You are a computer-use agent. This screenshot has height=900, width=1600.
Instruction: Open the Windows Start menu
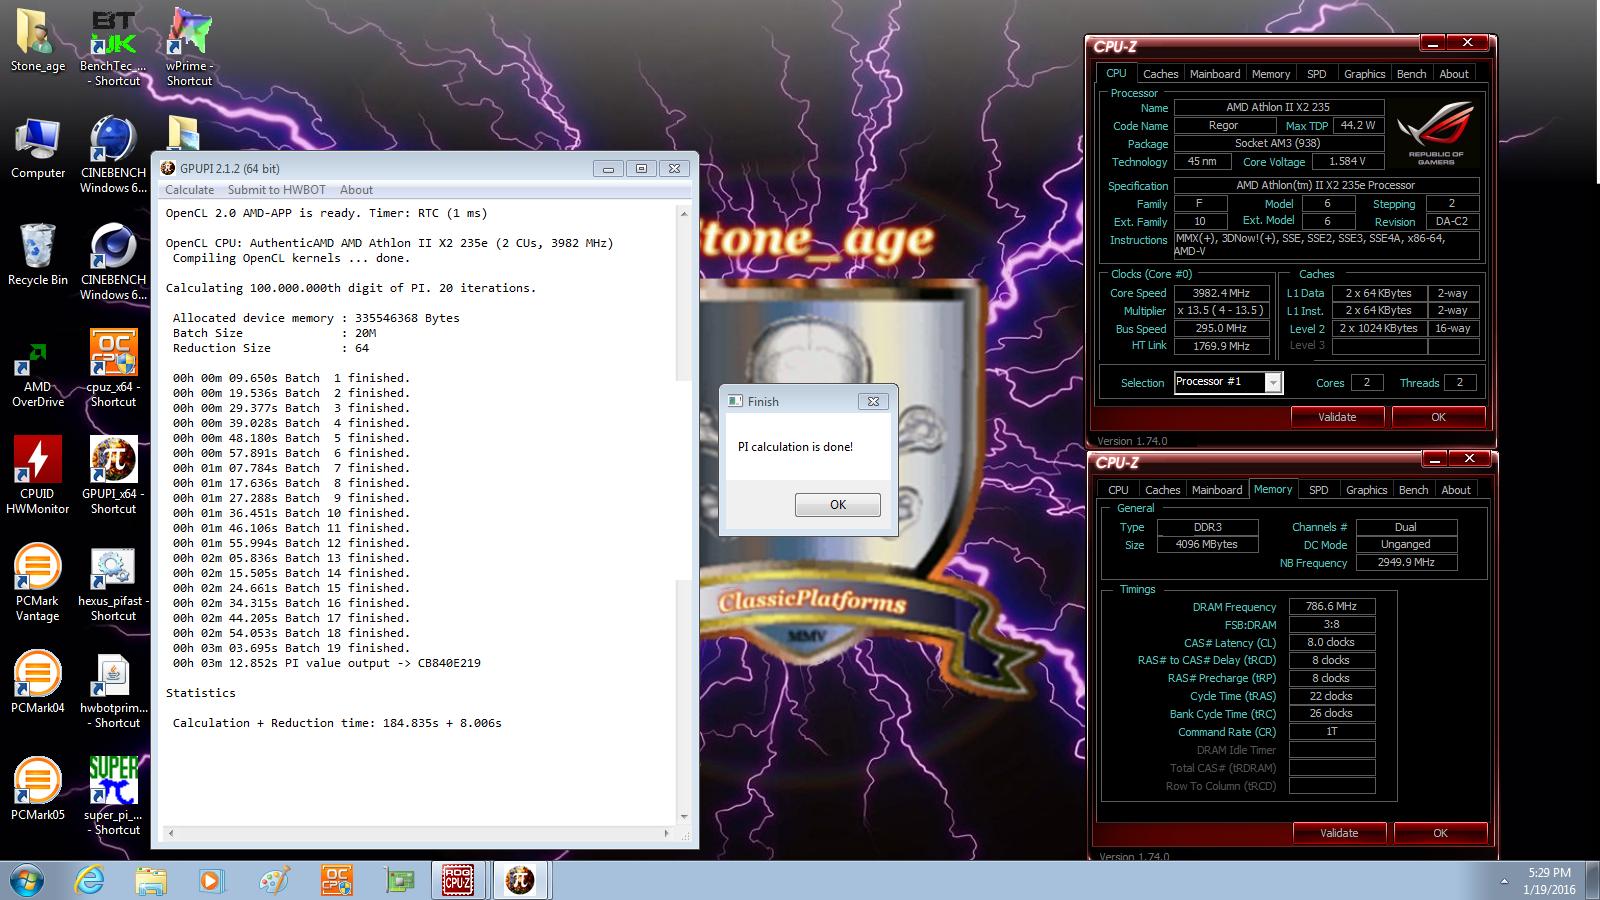[27, 880]
